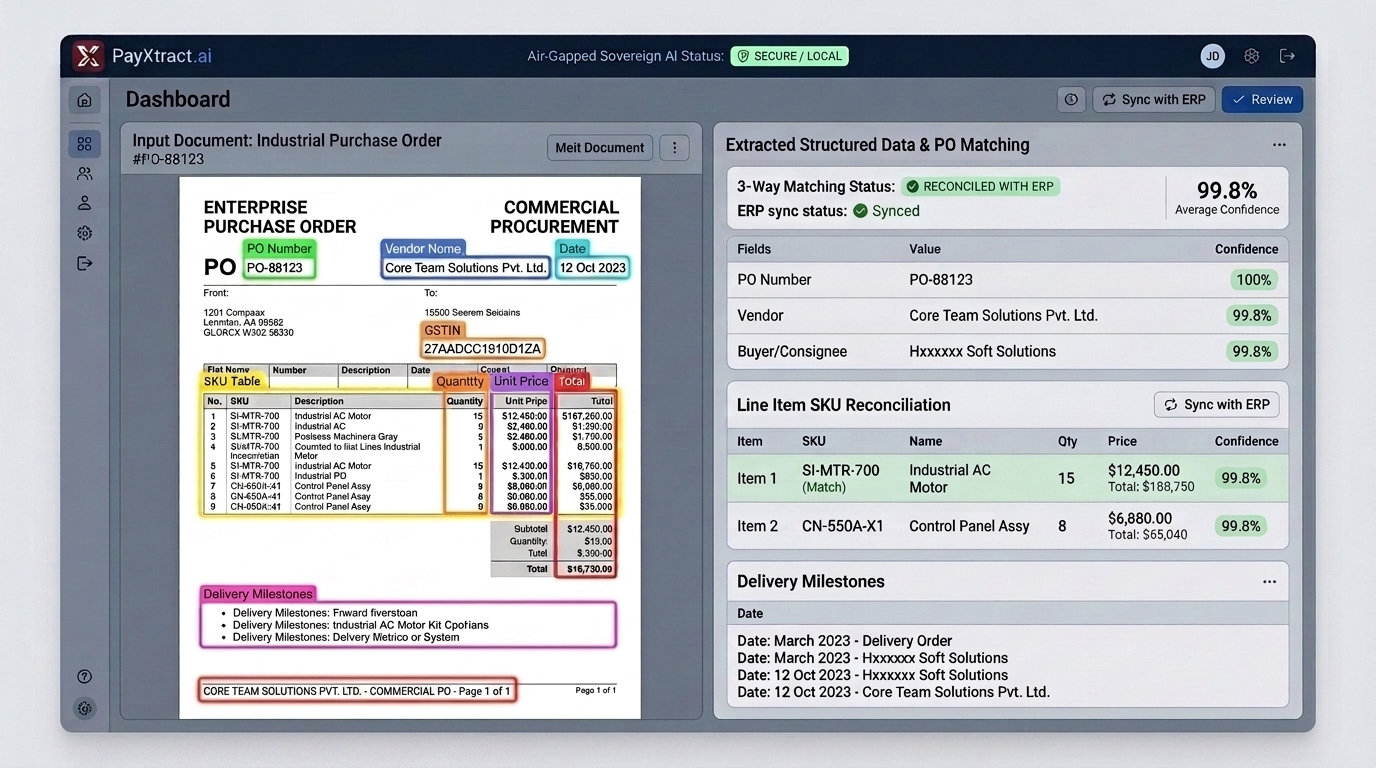Screen dimensions: 1376x768
Task: Click the Vendor row value Core Team Solutions
Action: point(1003,315)
